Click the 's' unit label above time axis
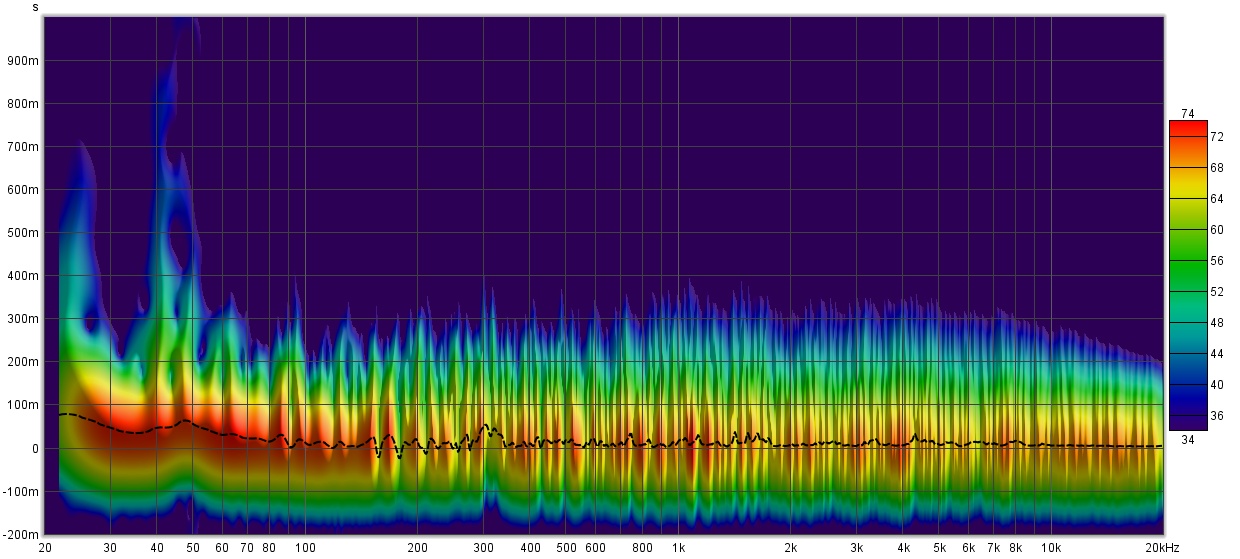 (x=36, y=7)
